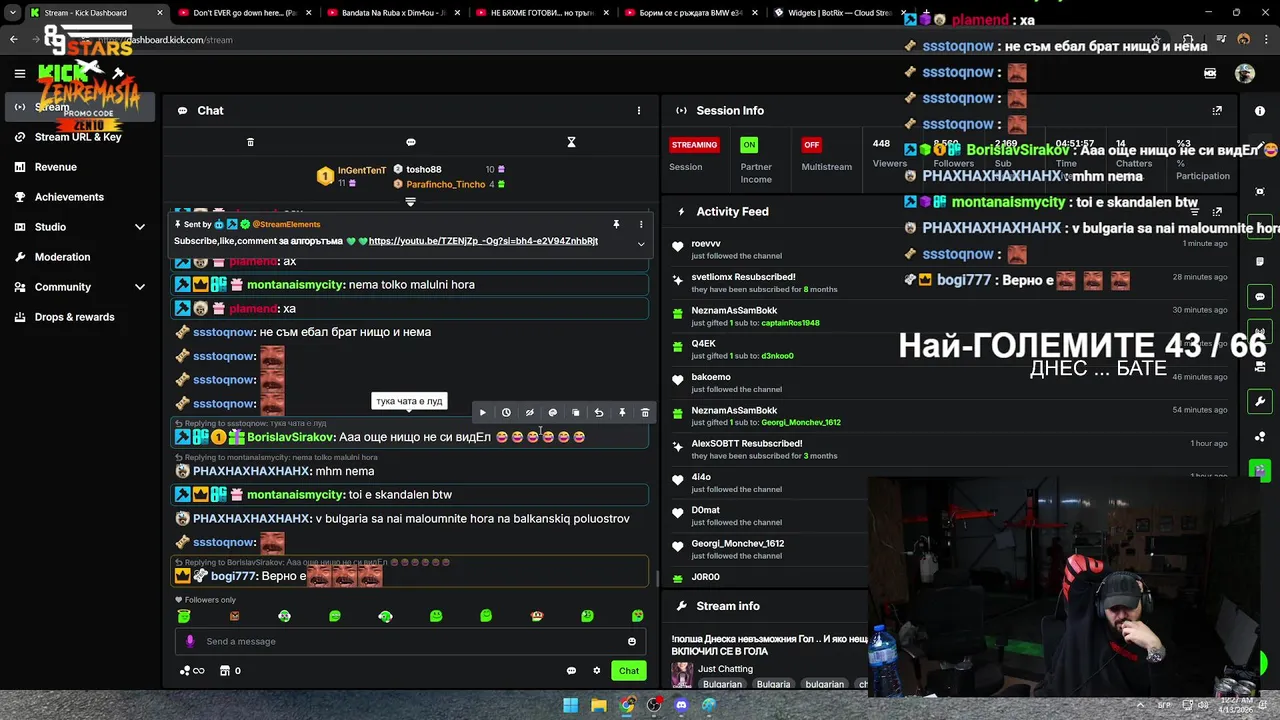Open the Revenue sidebar item
This screenshot has height=720, width=1280.
coord(56,167)
